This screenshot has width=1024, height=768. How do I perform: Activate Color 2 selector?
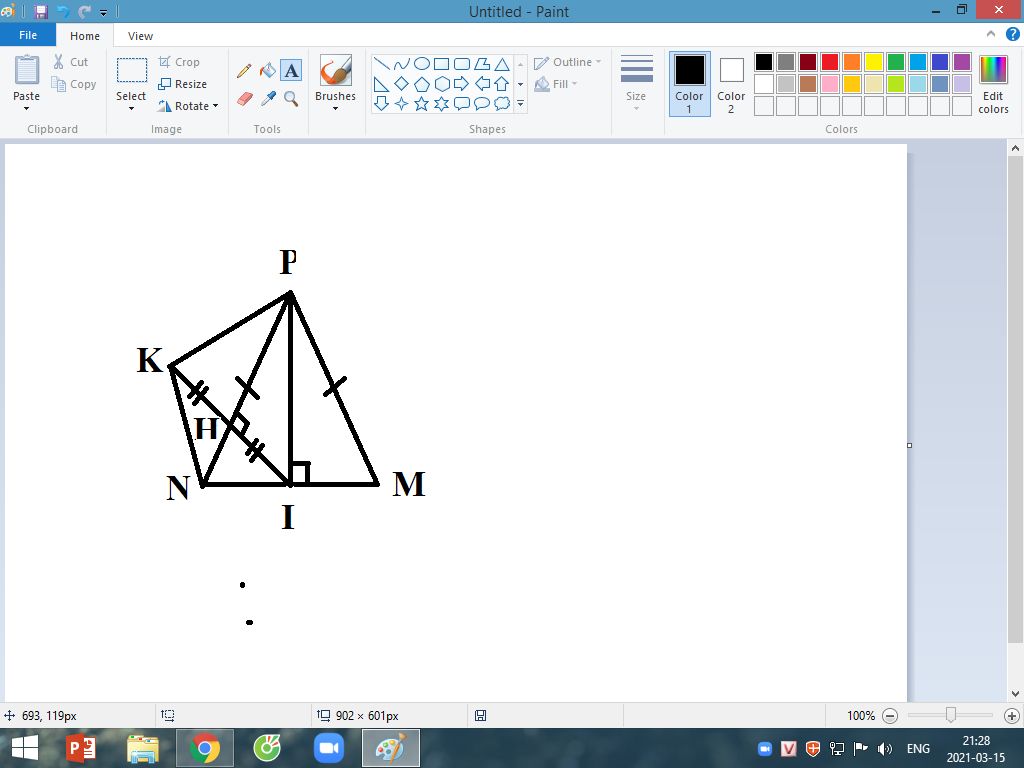[x=731, y=84]
